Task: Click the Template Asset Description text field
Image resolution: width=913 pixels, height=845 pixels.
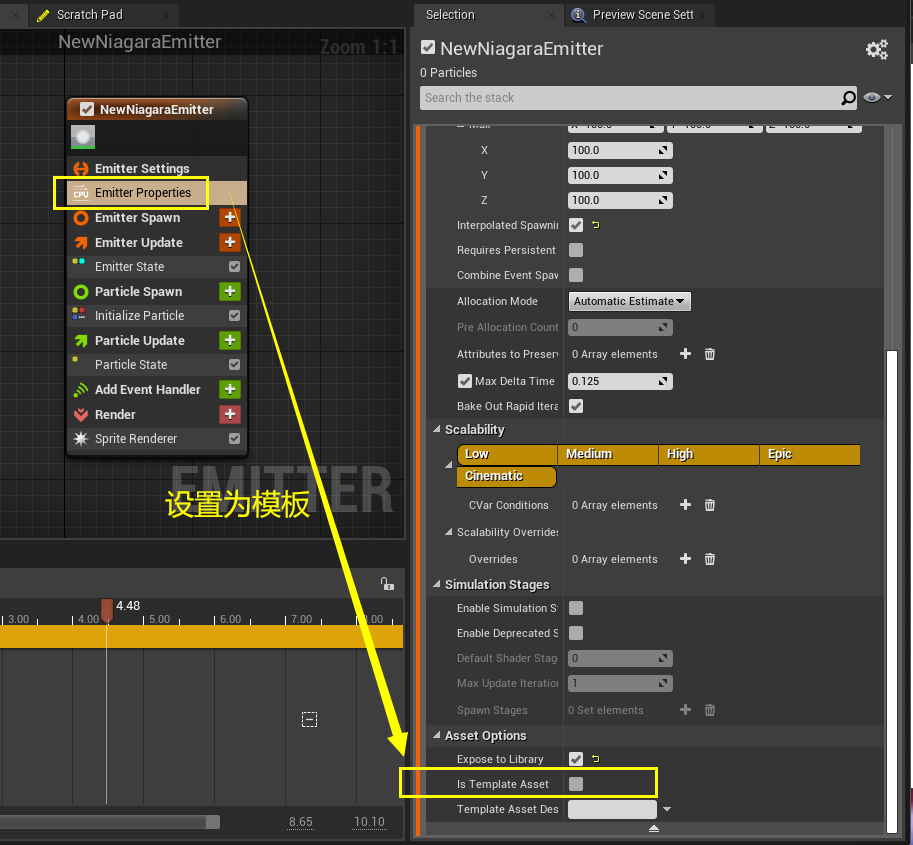Action: [612, 809]
